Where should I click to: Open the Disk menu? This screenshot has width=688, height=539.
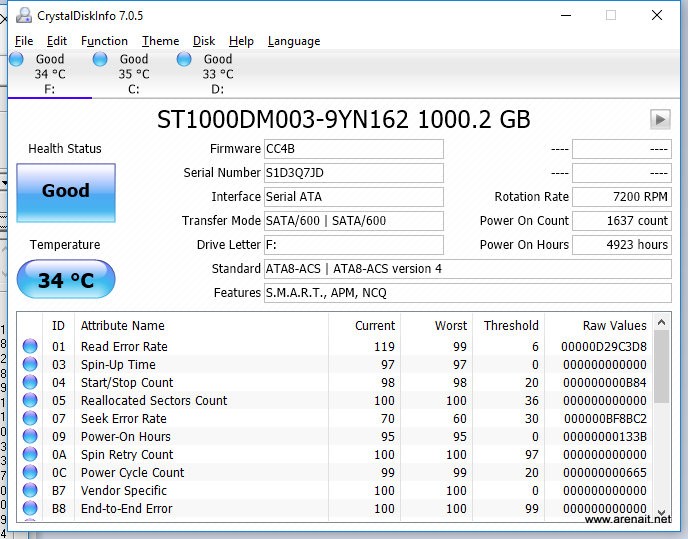click(204, 41)
